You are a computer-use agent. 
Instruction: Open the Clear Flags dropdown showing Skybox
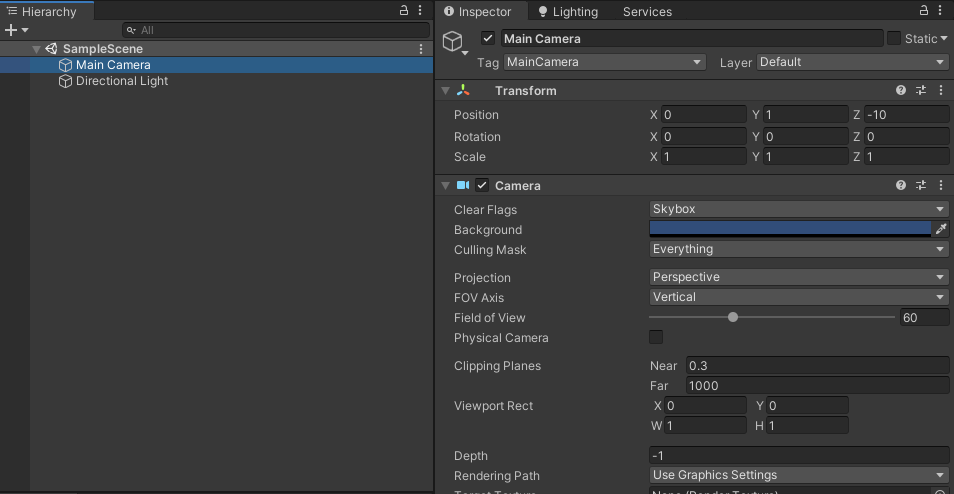coord(799,209)
